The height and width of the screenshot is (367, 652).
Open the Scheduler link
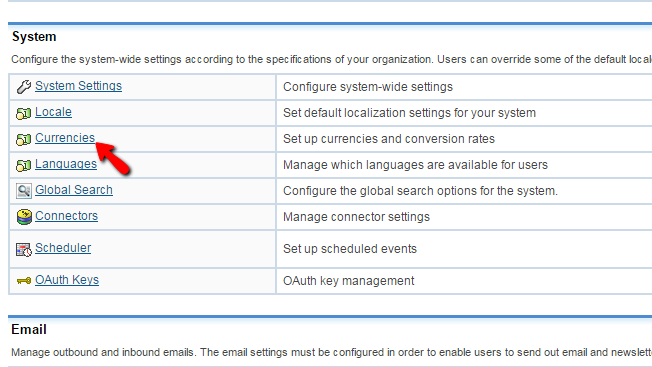(63, 248)
